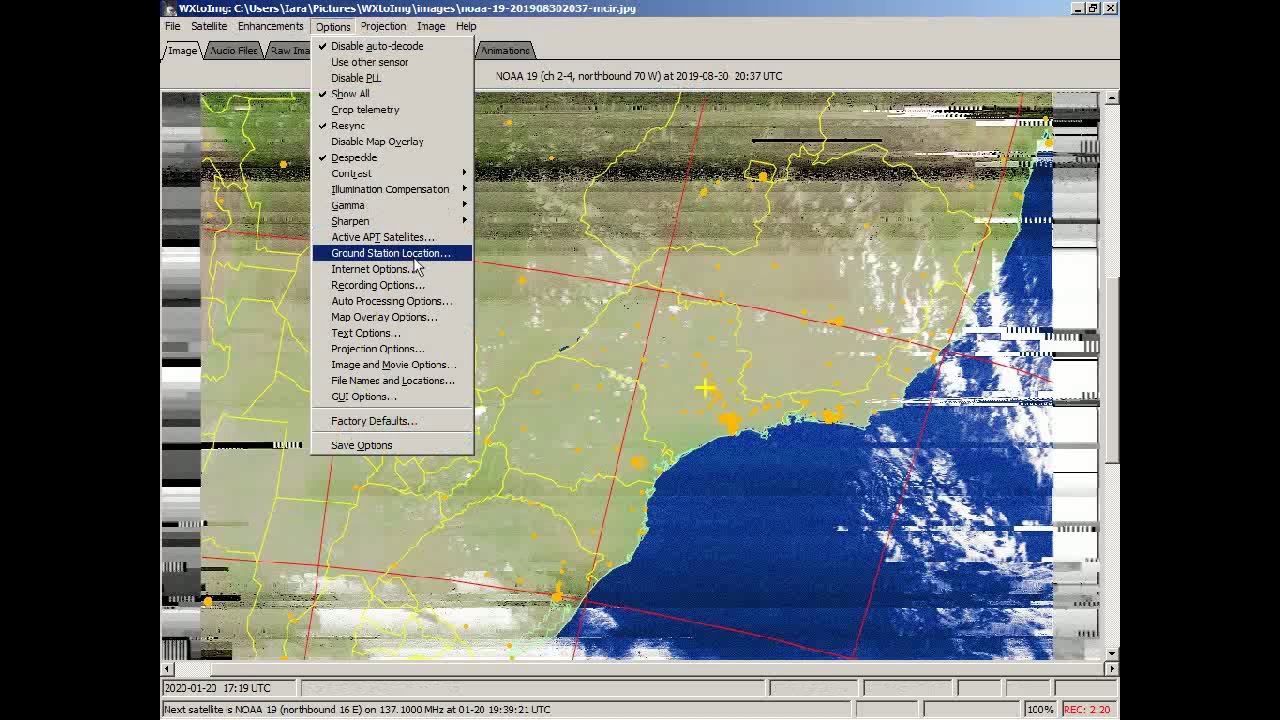
Task: Switch to the Image tab
Action: [x=182, y=50]
